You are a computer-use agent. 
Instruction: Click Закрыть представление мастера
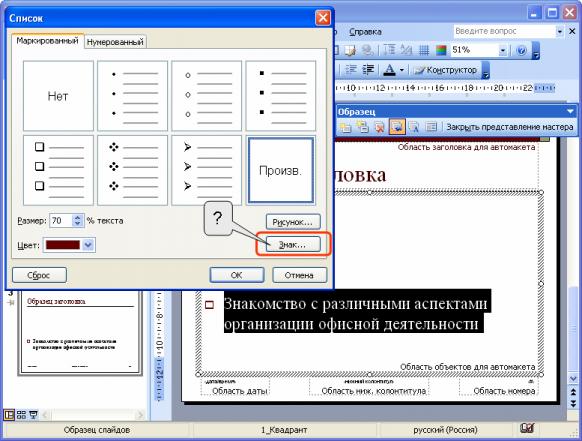pyautogui.click(x=510, y=127)
